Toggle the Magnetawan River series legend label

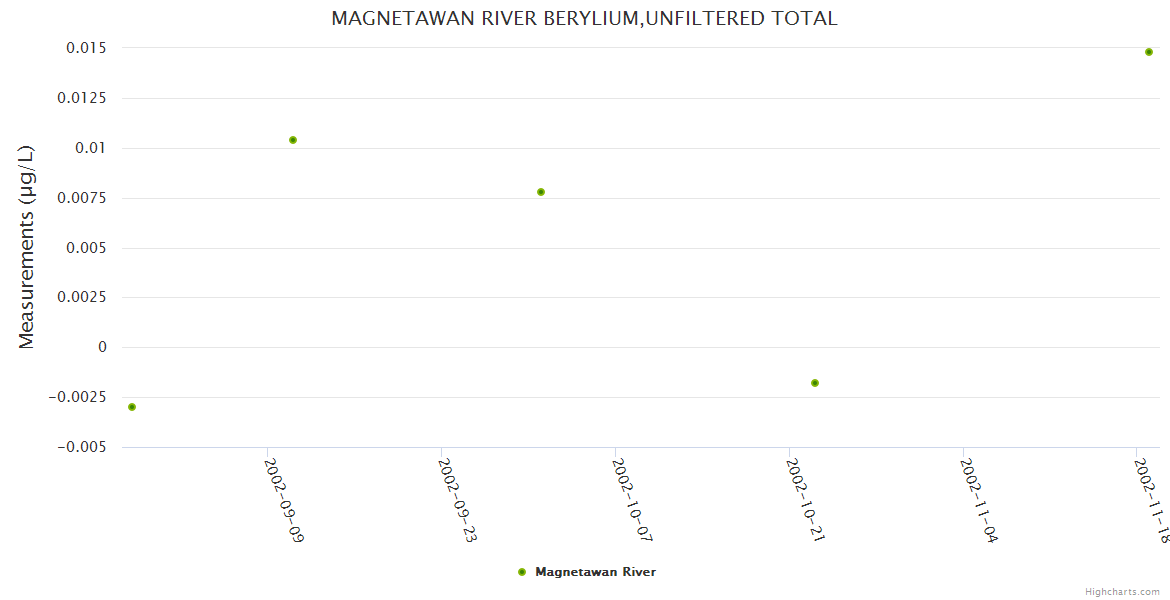(x=595, y=572)
